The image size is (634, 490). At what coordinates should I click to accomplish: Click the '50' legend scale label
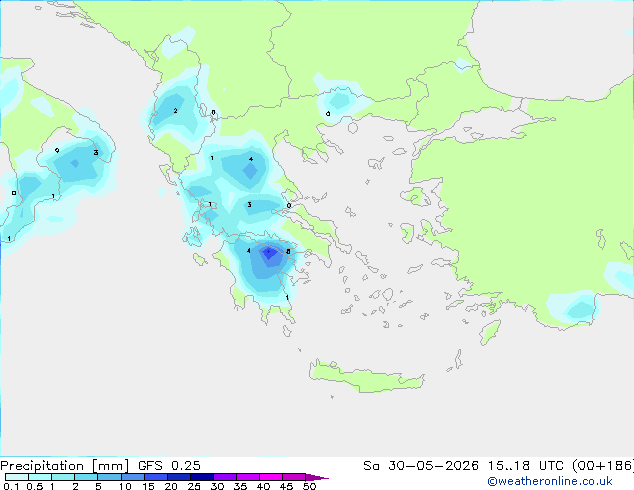pos(309,486)
